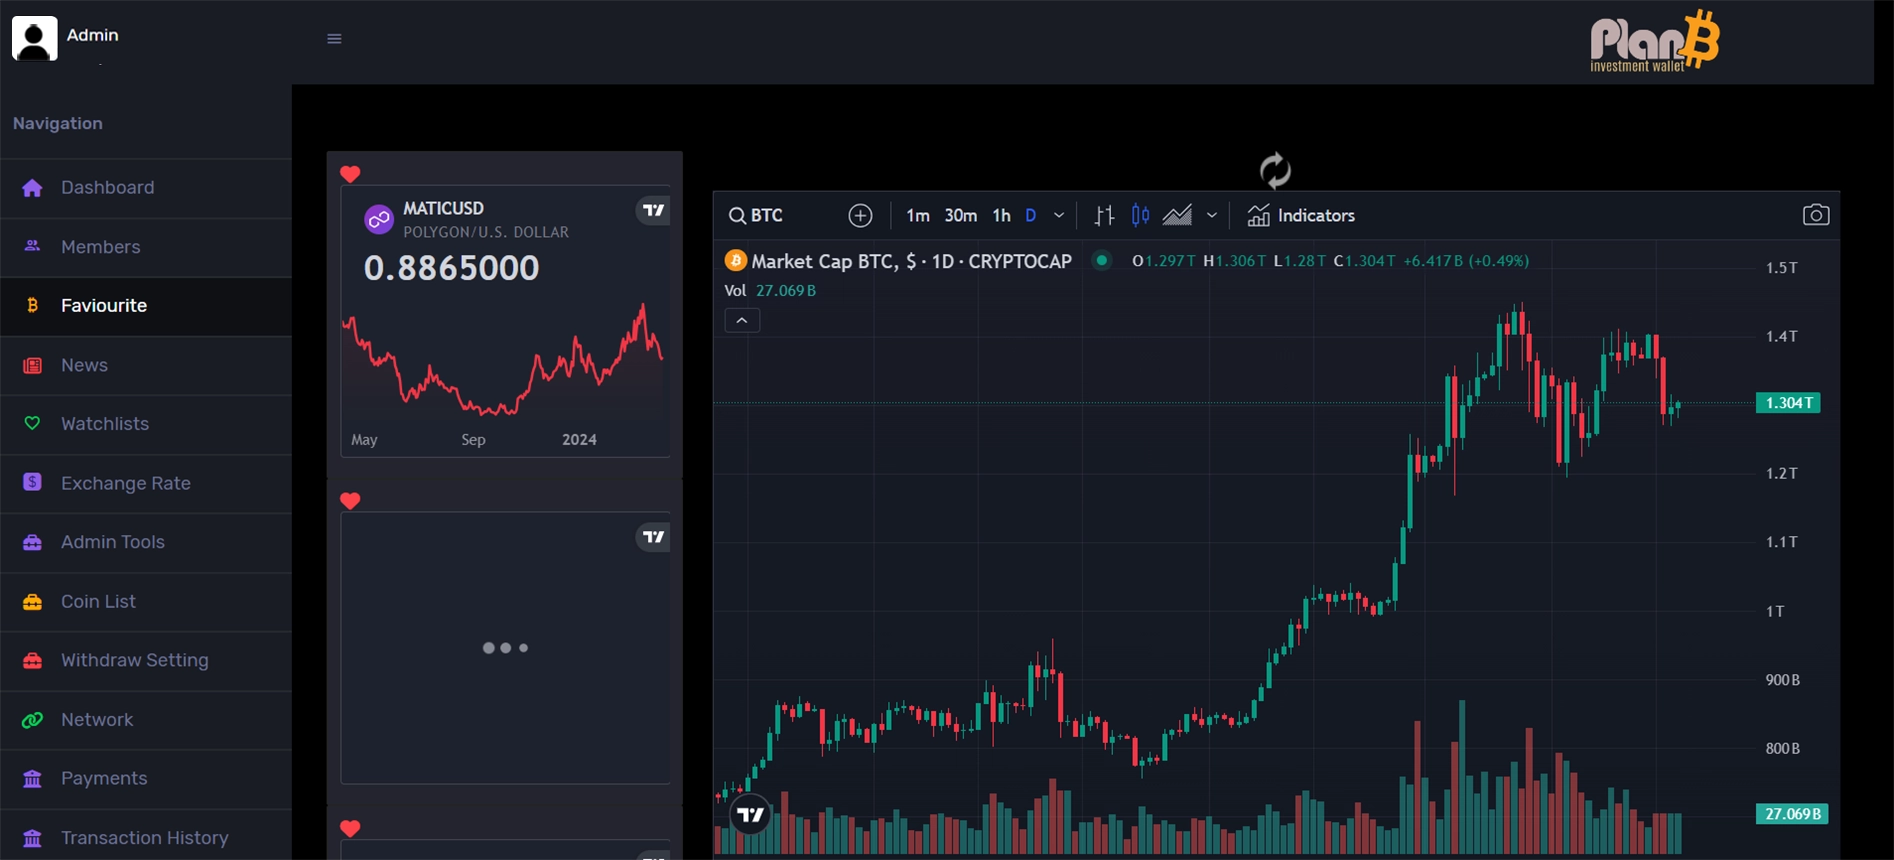The height and width of the screenshot is (860, 1894).
Task: Add symbol with plus circle icon
Action: (860, 215)
